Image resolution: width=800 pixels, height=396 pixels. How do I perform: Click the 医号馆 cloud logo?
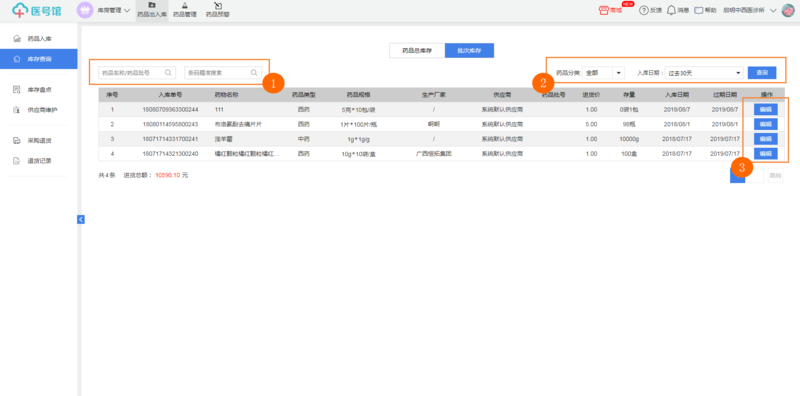coord(37,10)
